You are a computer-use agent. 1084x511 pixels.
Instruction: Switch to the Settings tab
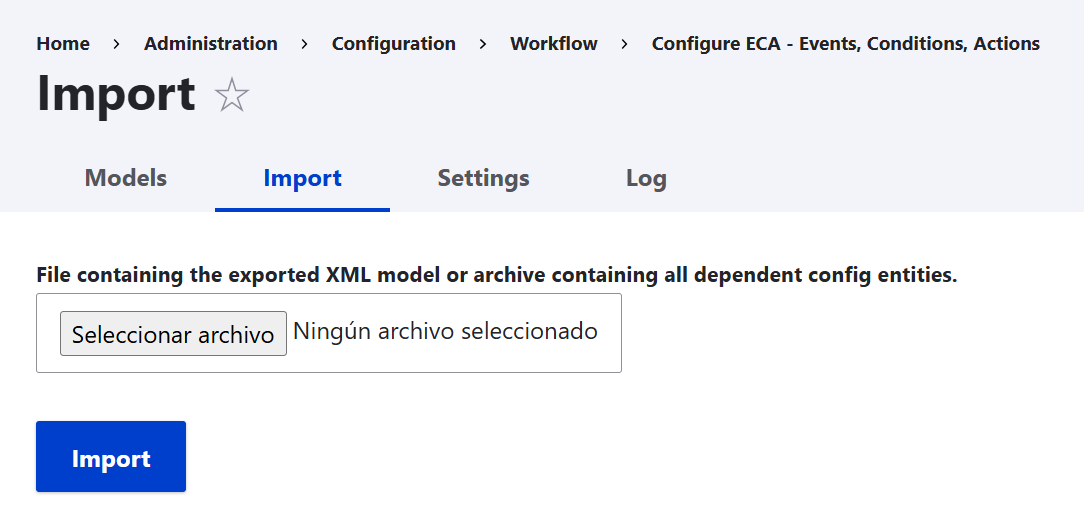(x=483, y=178)
